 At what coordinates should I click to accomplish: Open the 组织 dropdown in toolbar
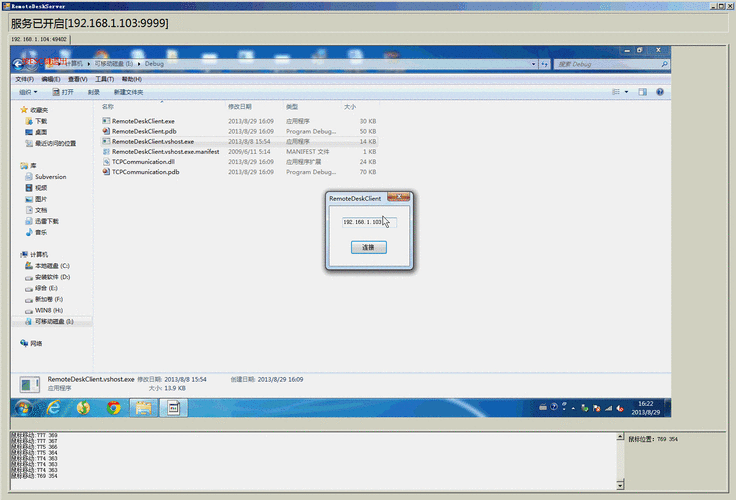28,92
